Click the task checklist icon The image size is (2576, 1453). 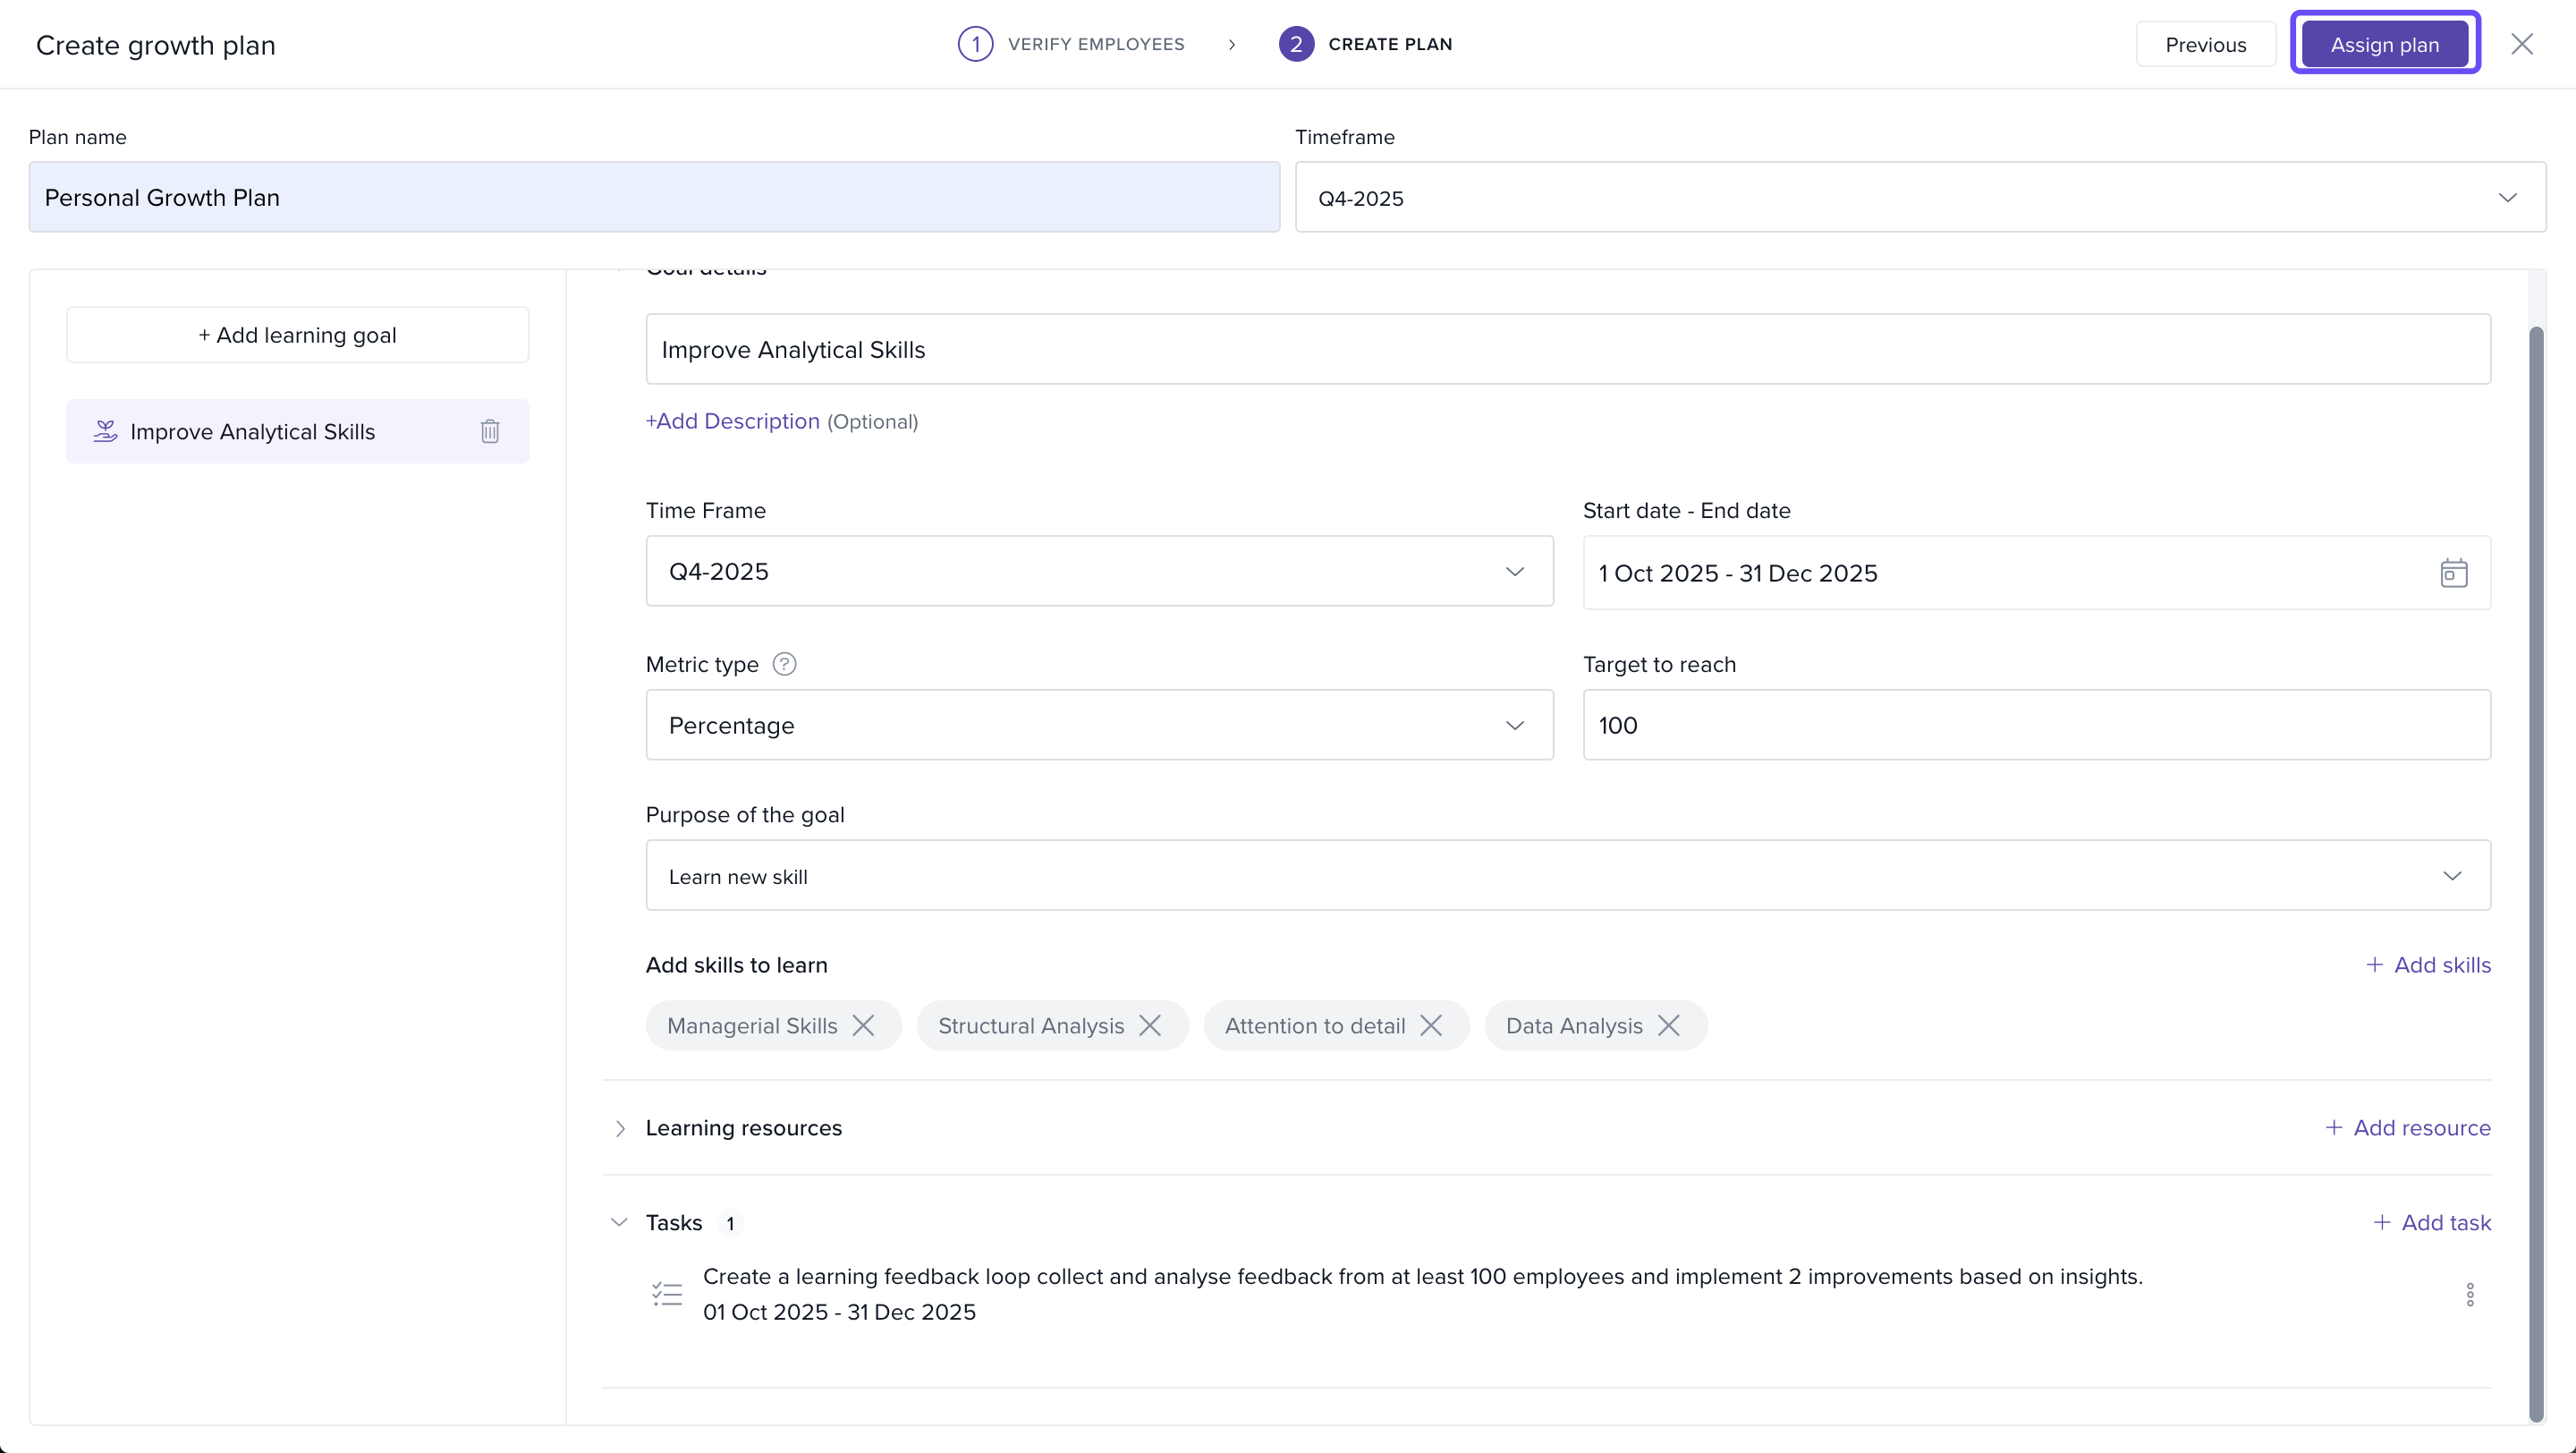[667, 1294]
